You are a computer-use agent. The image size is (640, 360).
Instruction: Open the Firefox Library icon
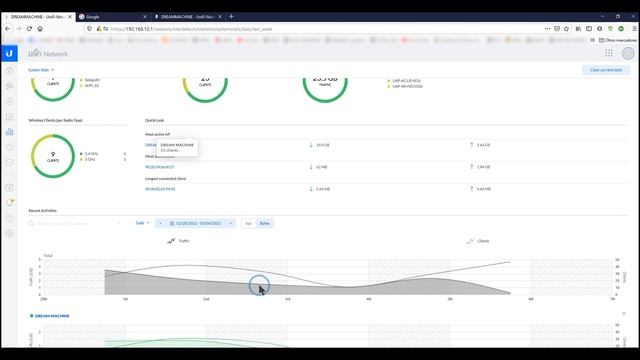click(578, 29)
